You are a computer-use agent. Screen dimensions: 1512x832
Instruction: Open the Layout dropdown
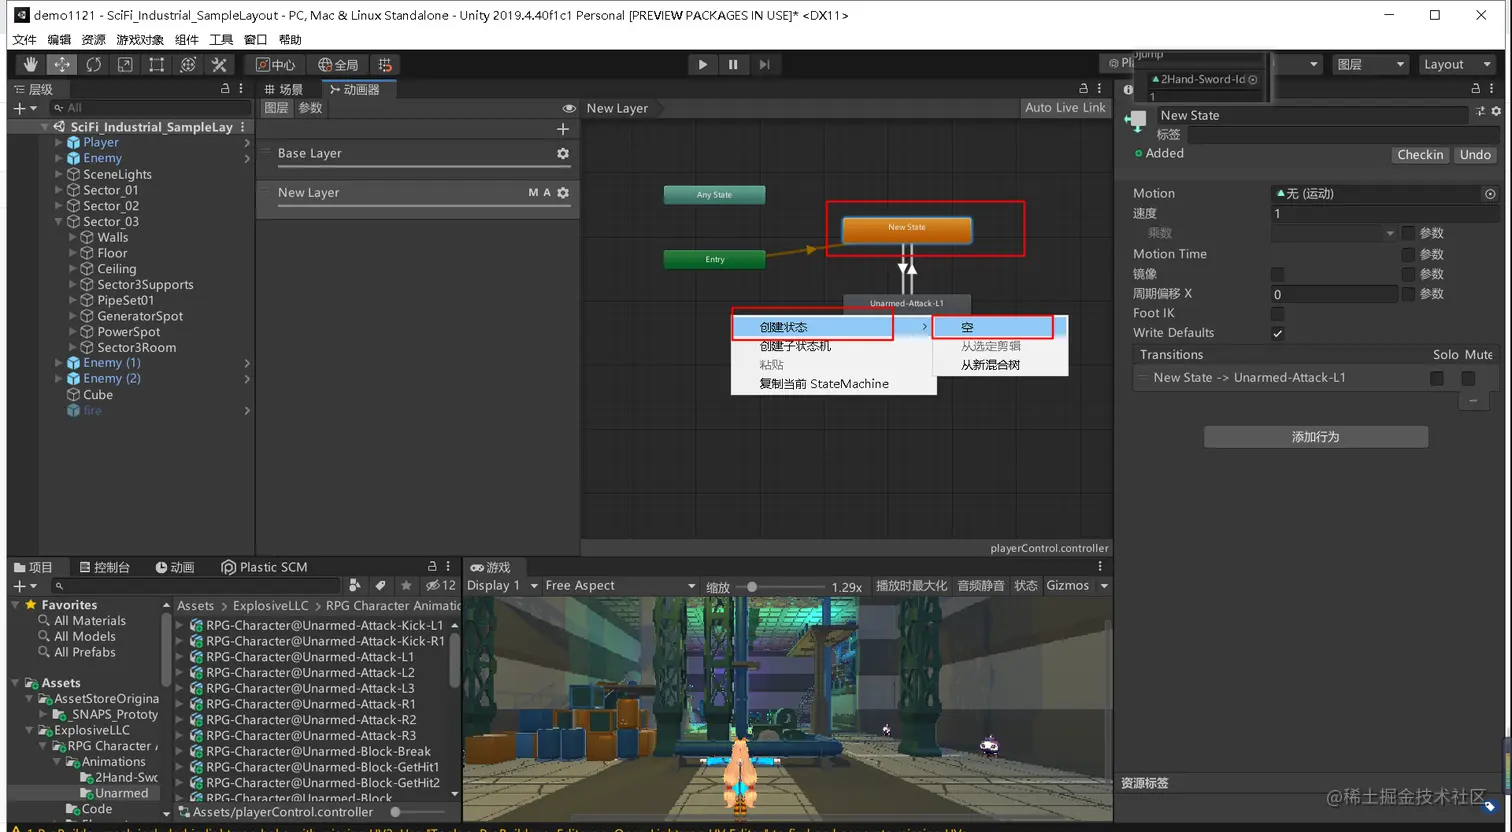(1456, 64)
